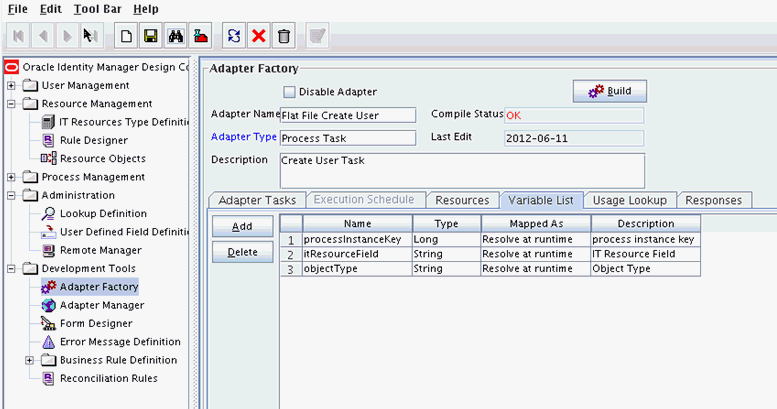
Task: Click the Form Designer icon
Action: [x=49, y=323]
